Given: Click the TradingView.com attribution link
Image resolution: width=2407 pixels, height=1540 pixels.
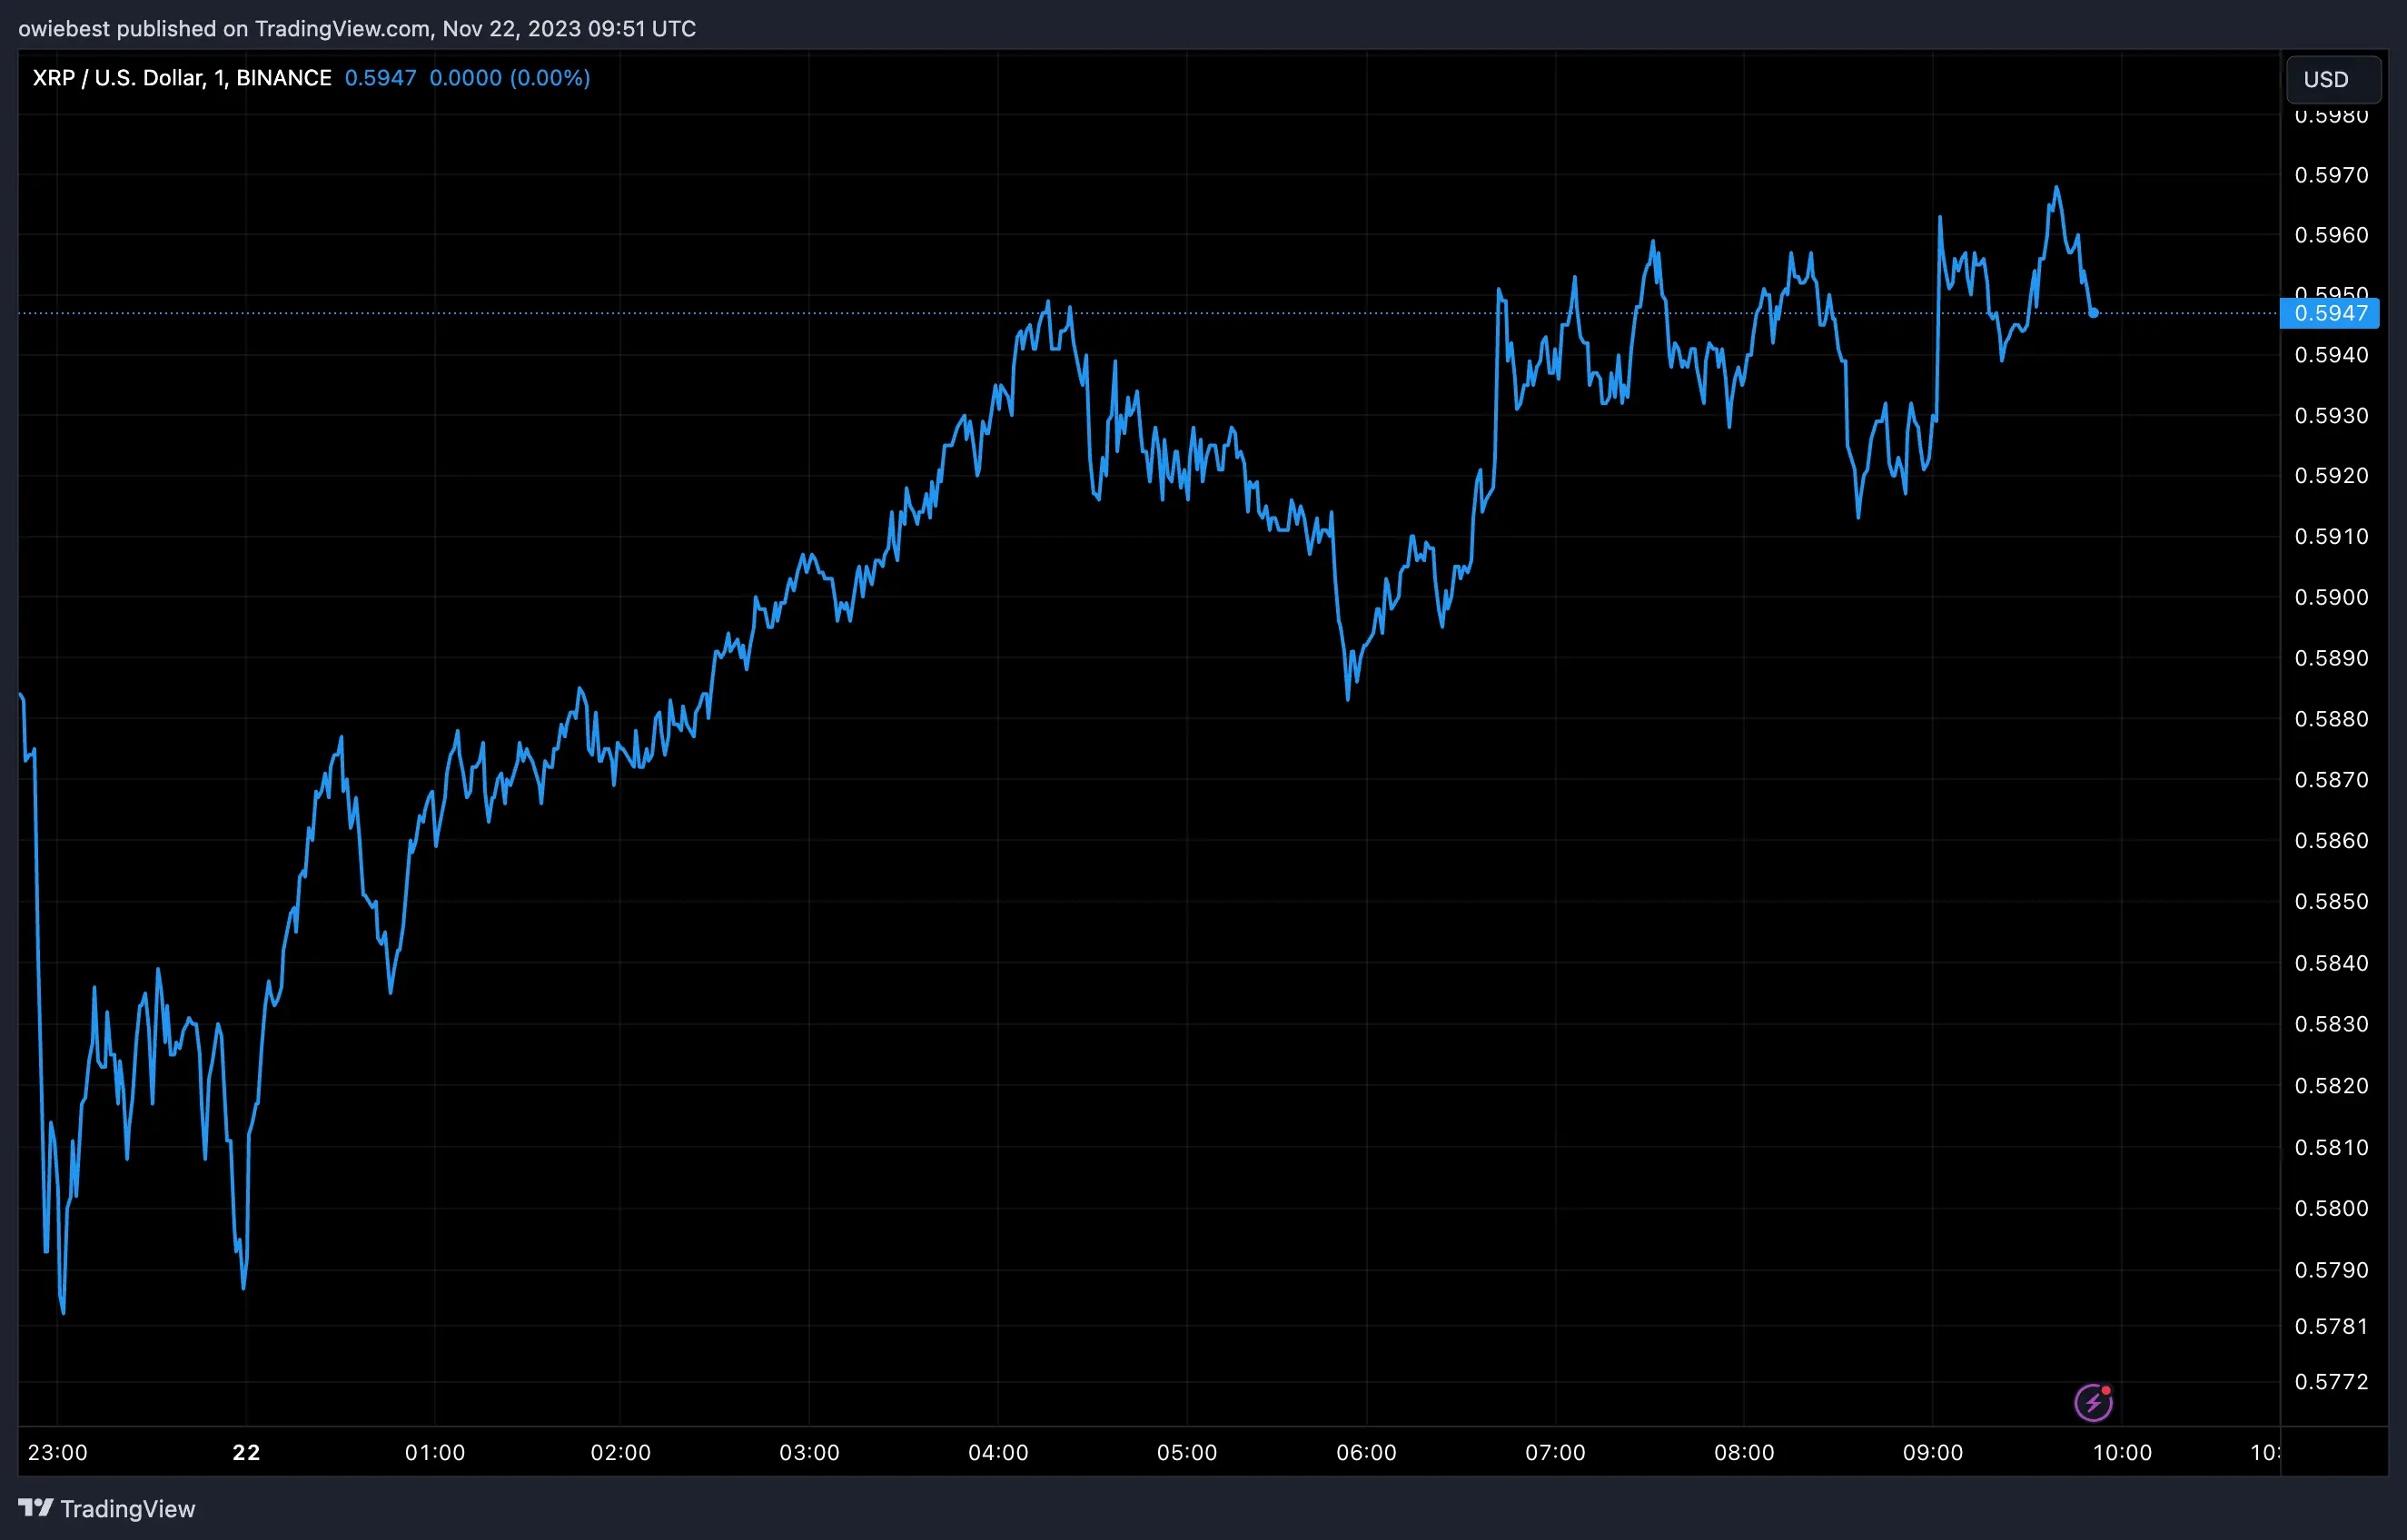Looking at the screenshot, I should (342, 29).
